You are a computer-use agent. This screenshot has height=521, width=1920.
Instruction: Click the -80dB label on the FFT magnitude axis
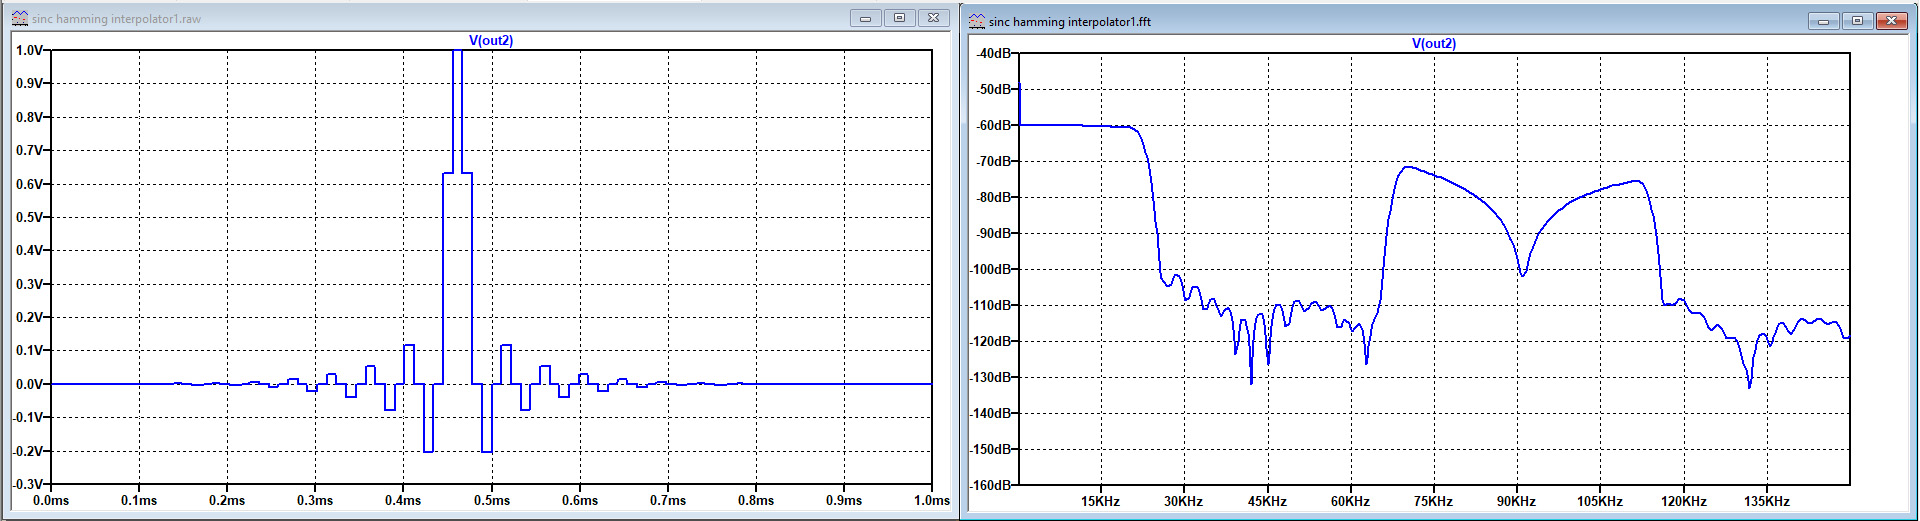coord(993,197)
